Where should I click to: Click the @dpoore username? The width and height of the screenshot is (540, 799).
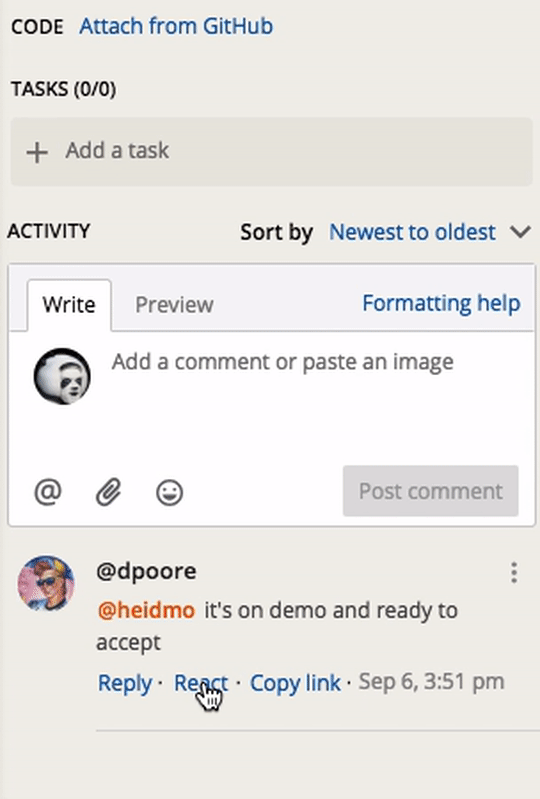(146, 571)
